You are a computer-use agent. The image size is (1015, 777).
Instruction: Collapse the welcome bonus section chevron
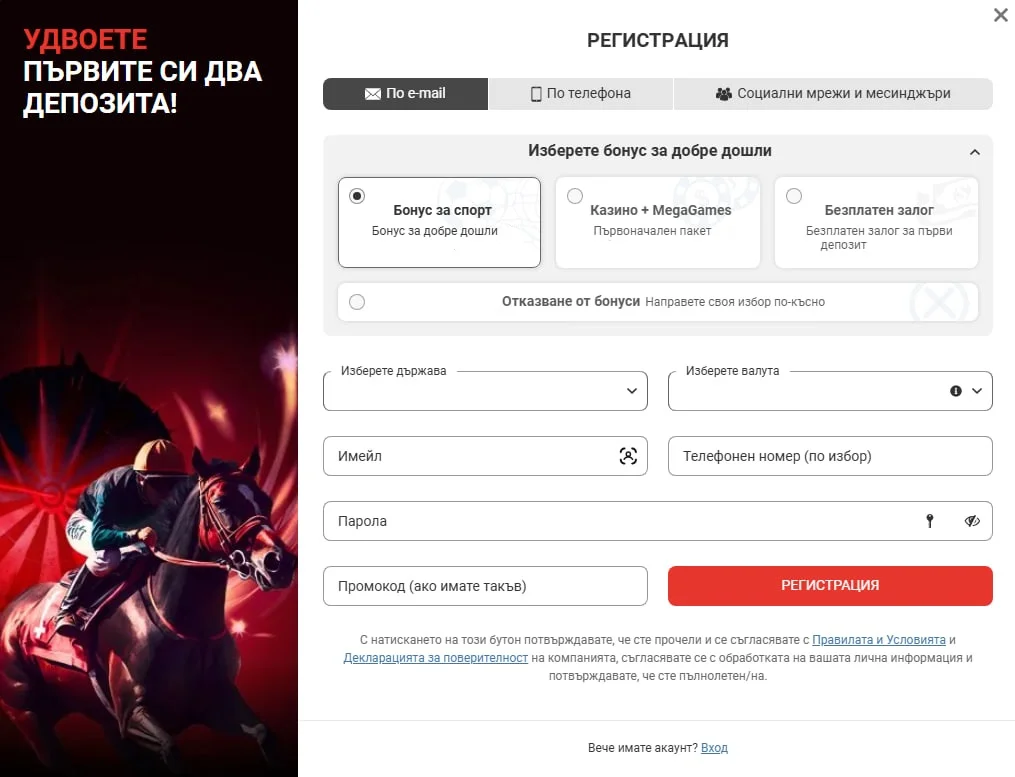coord(975,152)
